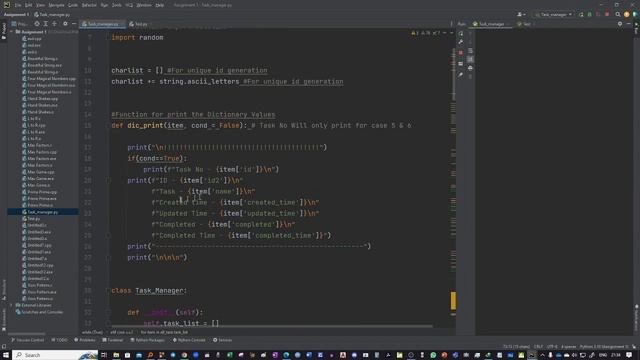The height and width of the screenshot is (360, 640).
Task: Click the Windows taskbar Search box
Action: coord(55,355)
